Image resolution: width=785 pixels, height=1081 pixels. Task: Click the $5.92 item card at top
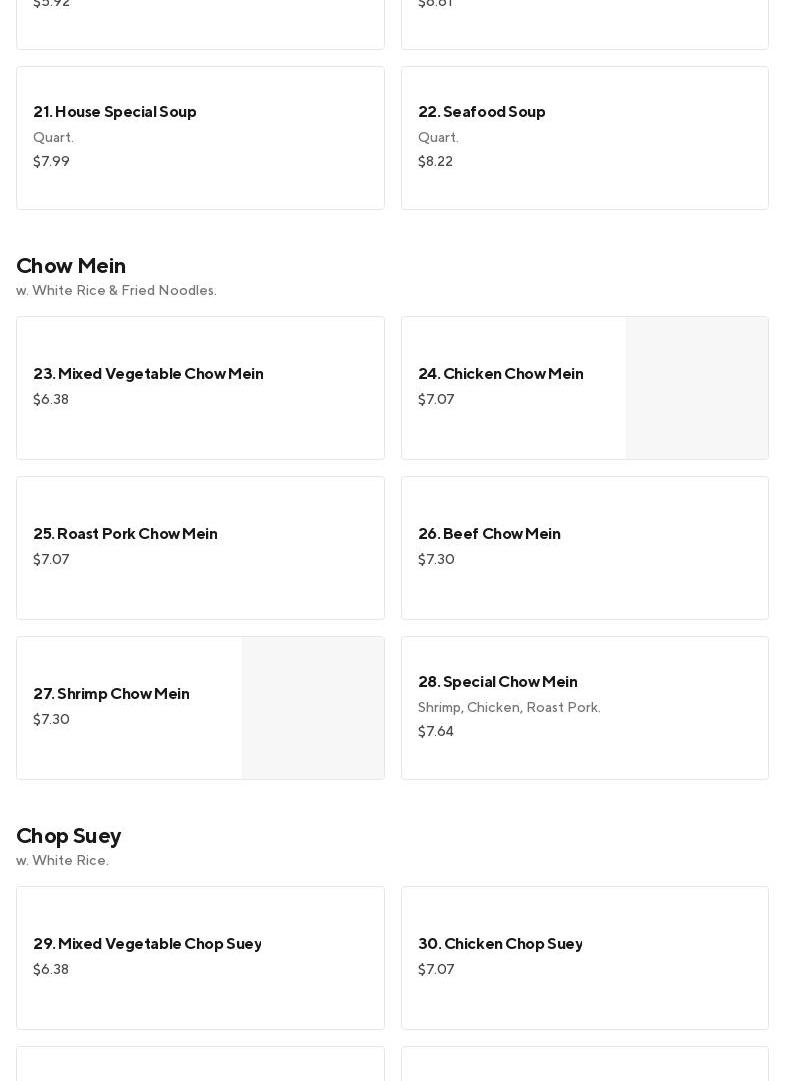(x=200, y=20)
